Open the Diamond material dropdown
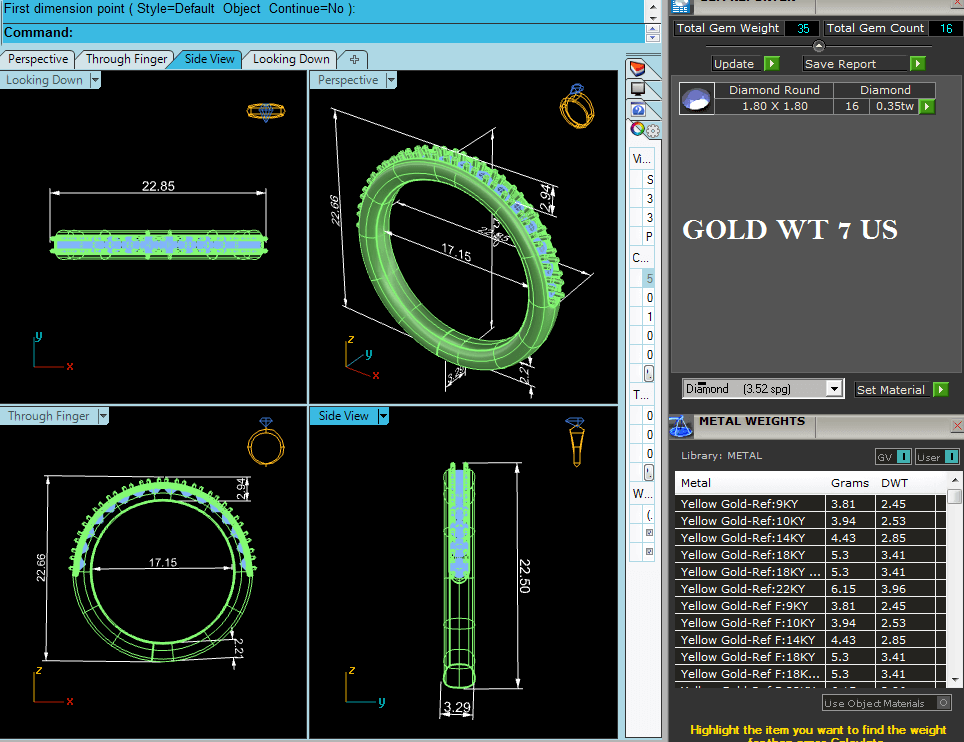964x742 pixels. (834, 389)
